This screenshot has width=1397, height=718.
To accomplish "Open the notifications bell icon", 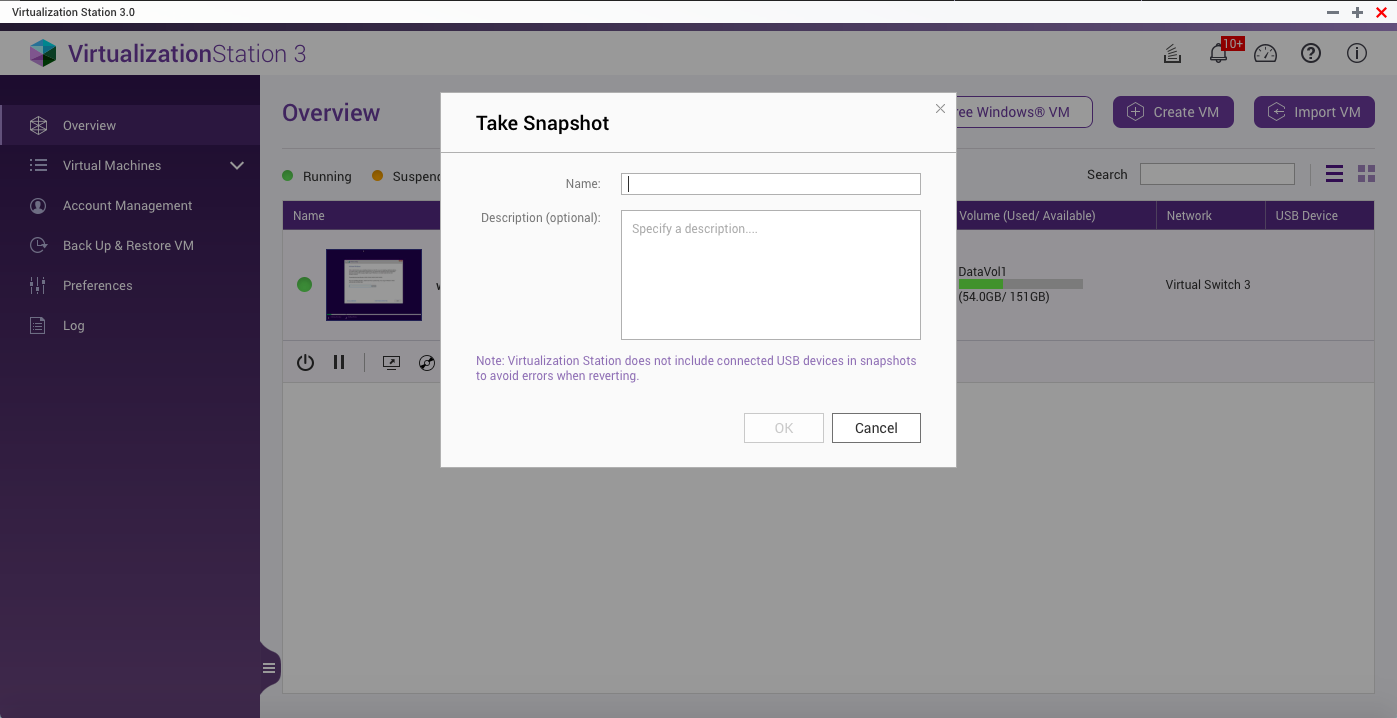I will click(1218, 54).
